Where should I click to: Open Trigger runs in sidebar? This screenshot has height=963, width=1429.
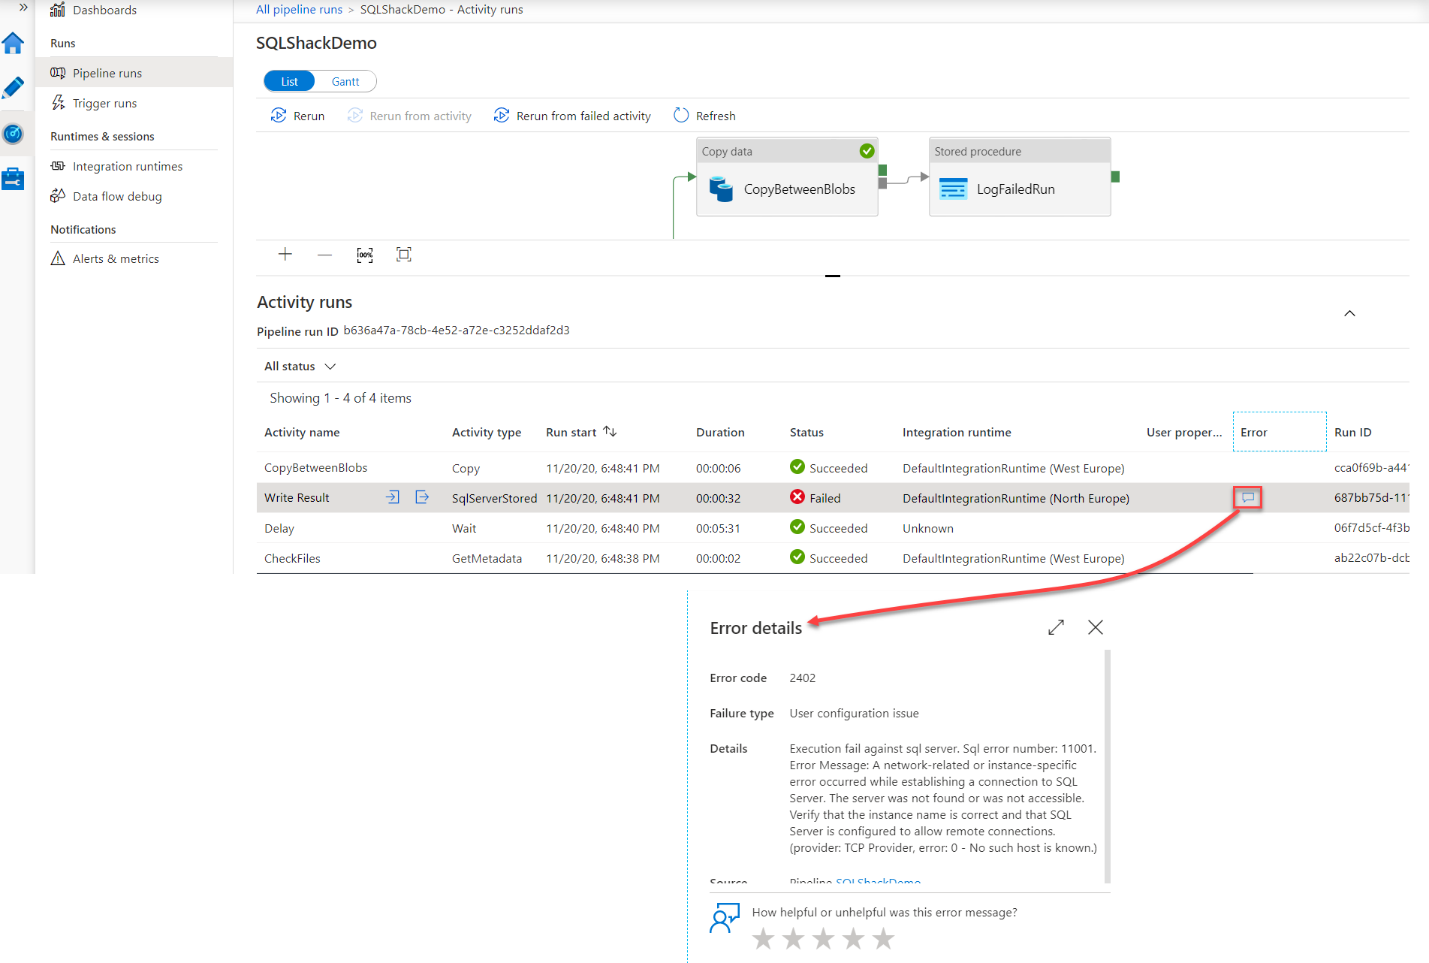104,103
